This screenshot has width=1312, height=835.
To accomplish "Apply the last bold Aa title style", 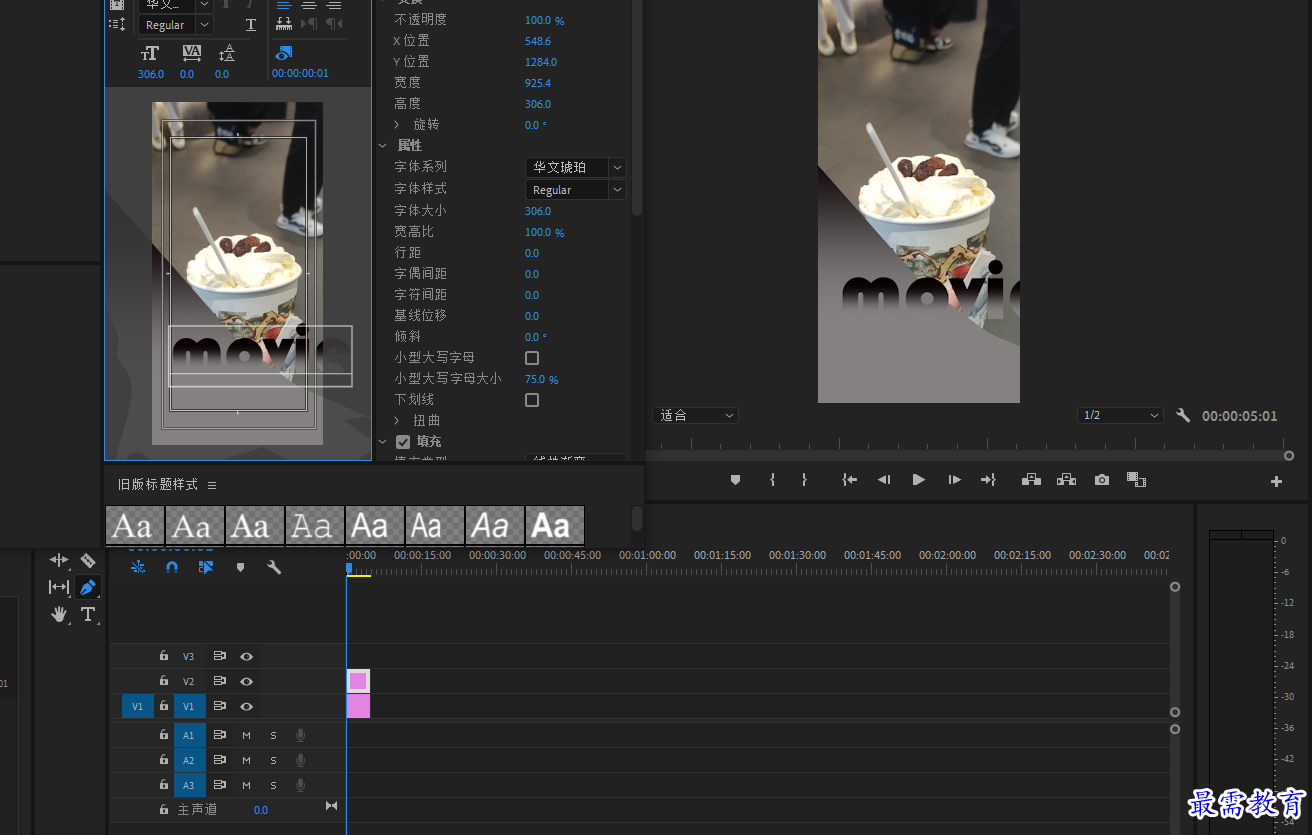I will point(555,525).
